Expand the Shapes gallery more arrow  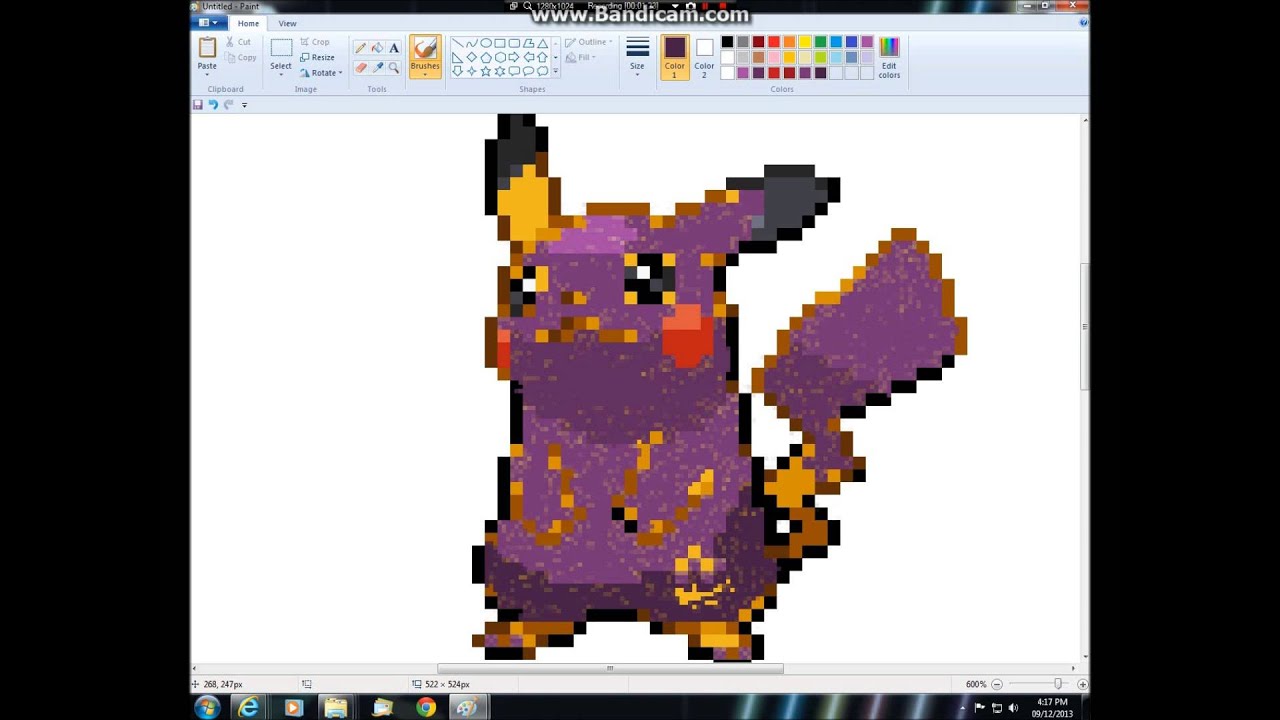pyautogui.click(x=555, y=71)
